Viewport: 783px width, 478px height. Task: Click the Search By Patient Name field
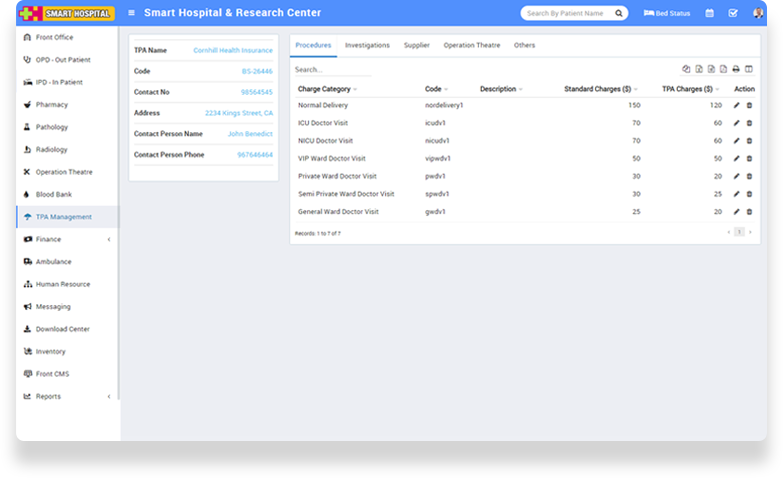(x=566, y=14)
